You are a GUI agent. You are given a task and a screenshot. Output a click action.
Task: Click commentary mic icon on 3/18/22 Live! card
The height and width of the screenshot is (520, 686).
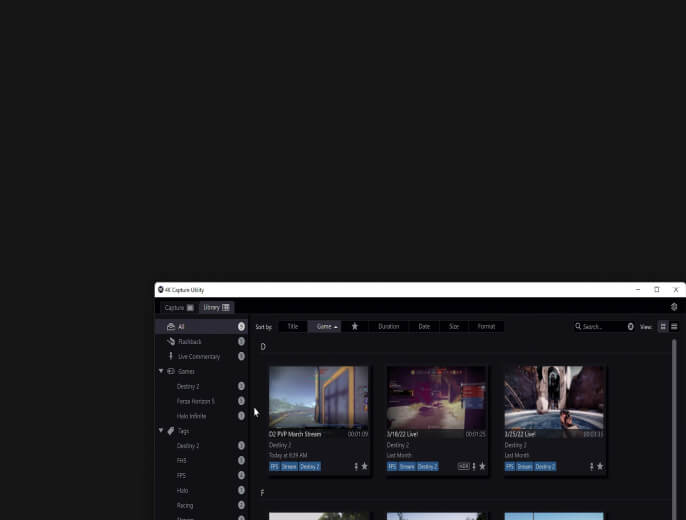point(474,467)
